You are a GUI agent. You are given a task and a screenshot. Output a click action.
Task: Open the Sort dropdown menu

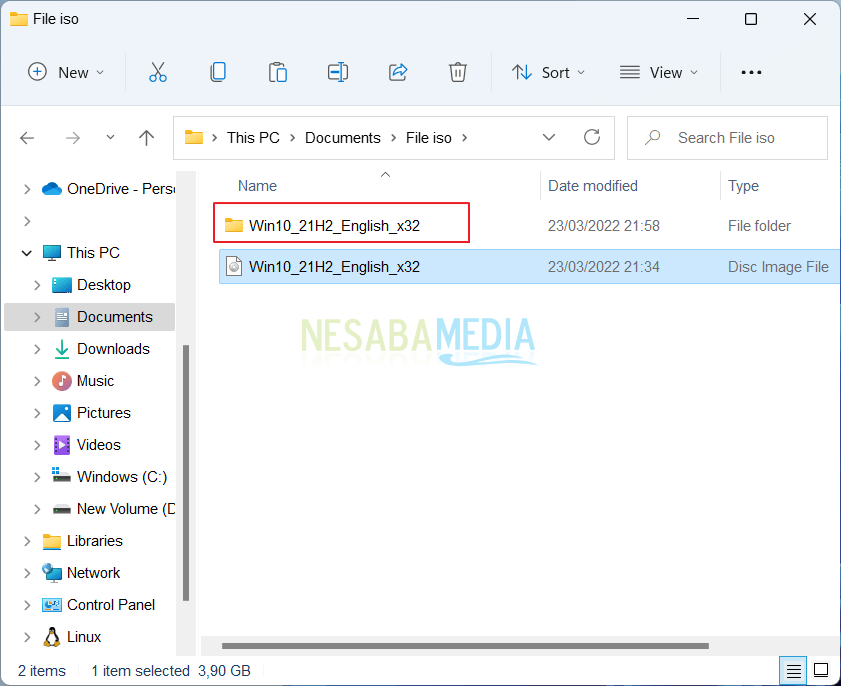pyautogui.click(x=548, y=72)
